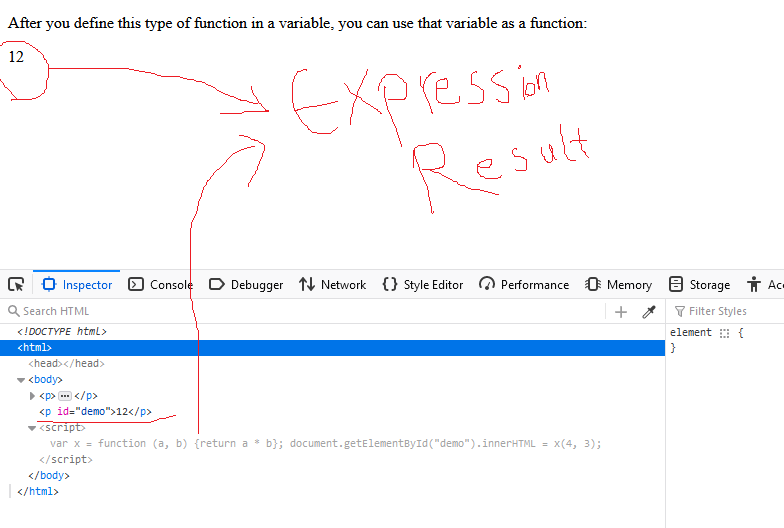Screen dimensions: 784x528
Task: Click the element rule in styles pane
Action: (x=690, y=332)
